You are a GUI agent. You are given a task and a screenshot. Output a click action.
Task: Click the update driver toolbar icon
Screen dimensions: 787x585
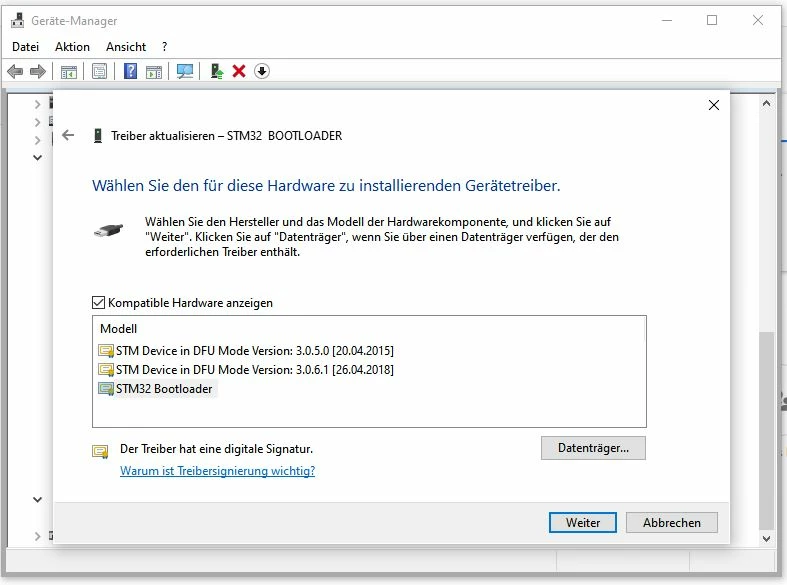[x=217, y=71]
